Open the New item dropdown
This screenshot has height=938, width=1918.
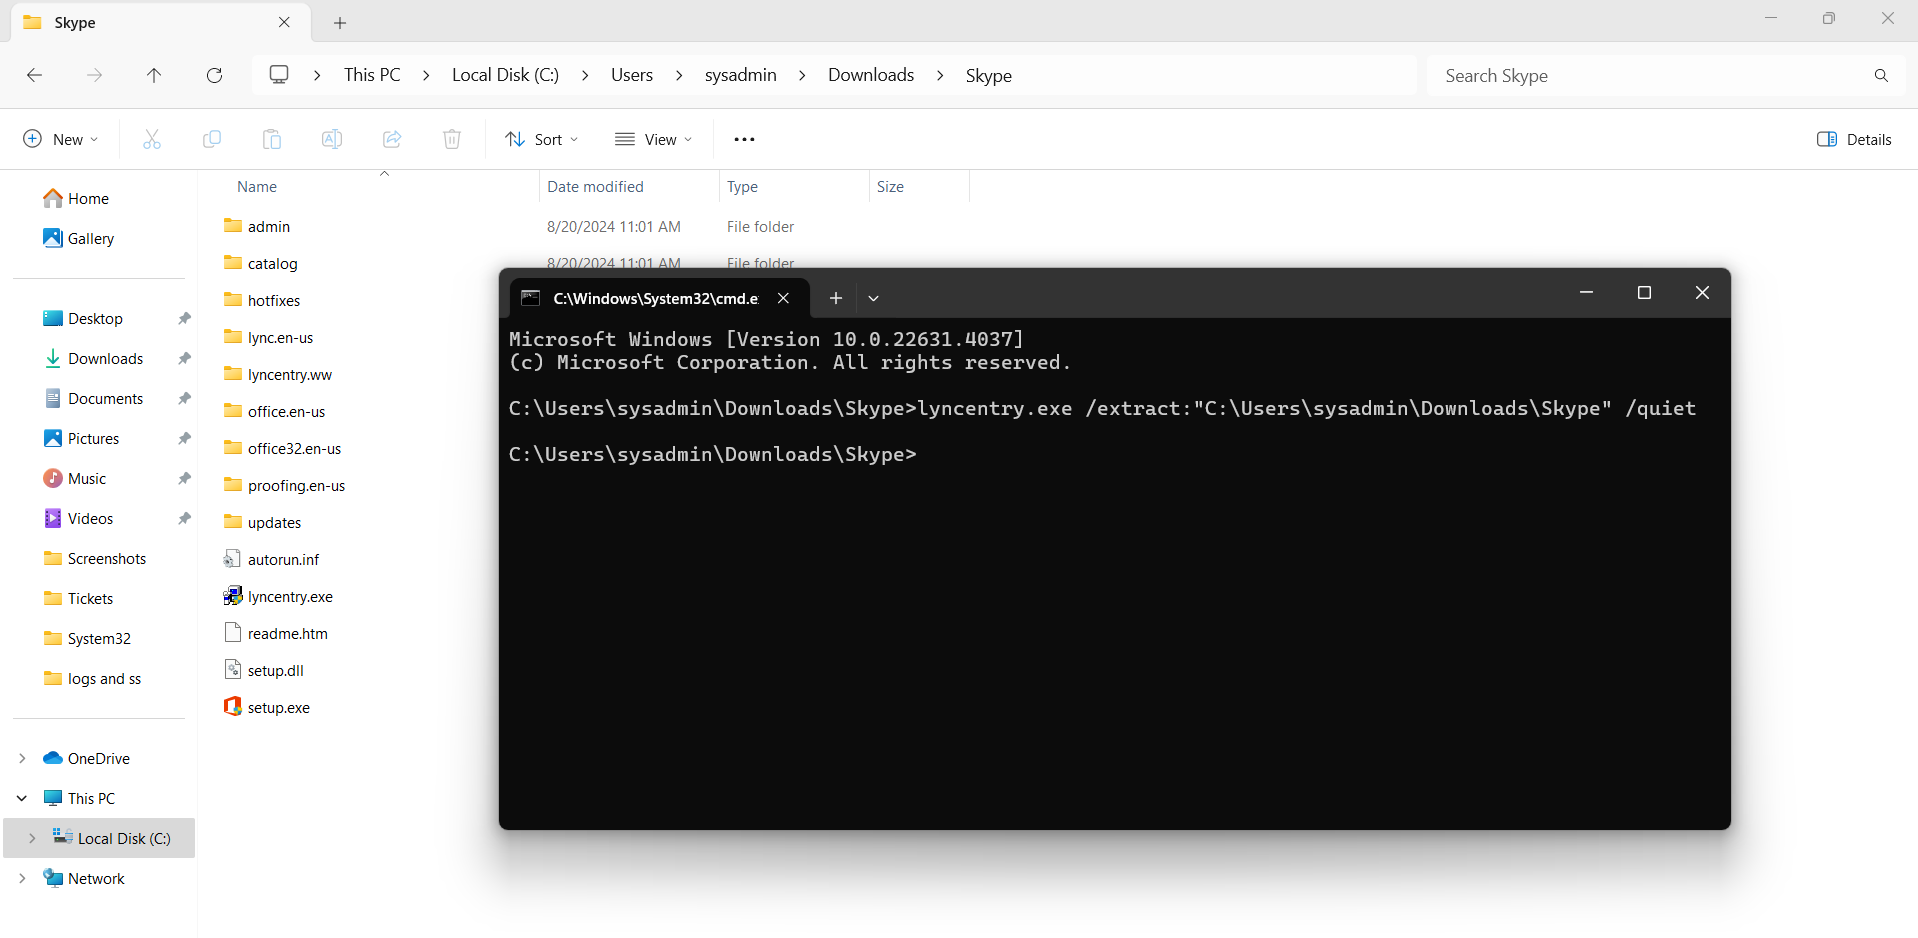60,139
